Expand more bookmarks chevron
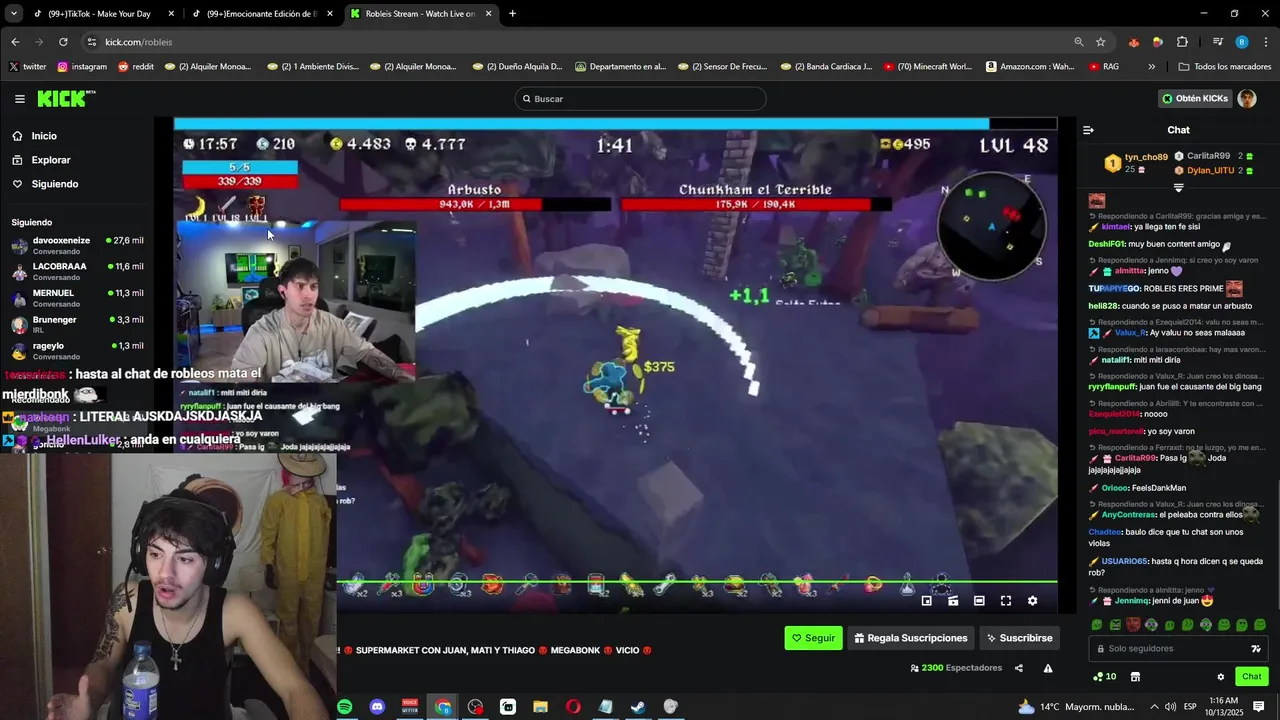1280x720 pixels. click(1151, 67)
